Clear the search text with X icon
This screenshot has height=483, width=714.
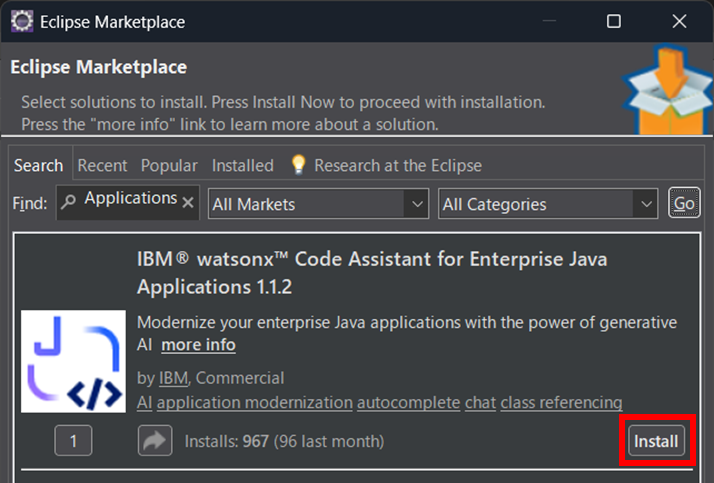click(188, 202)
